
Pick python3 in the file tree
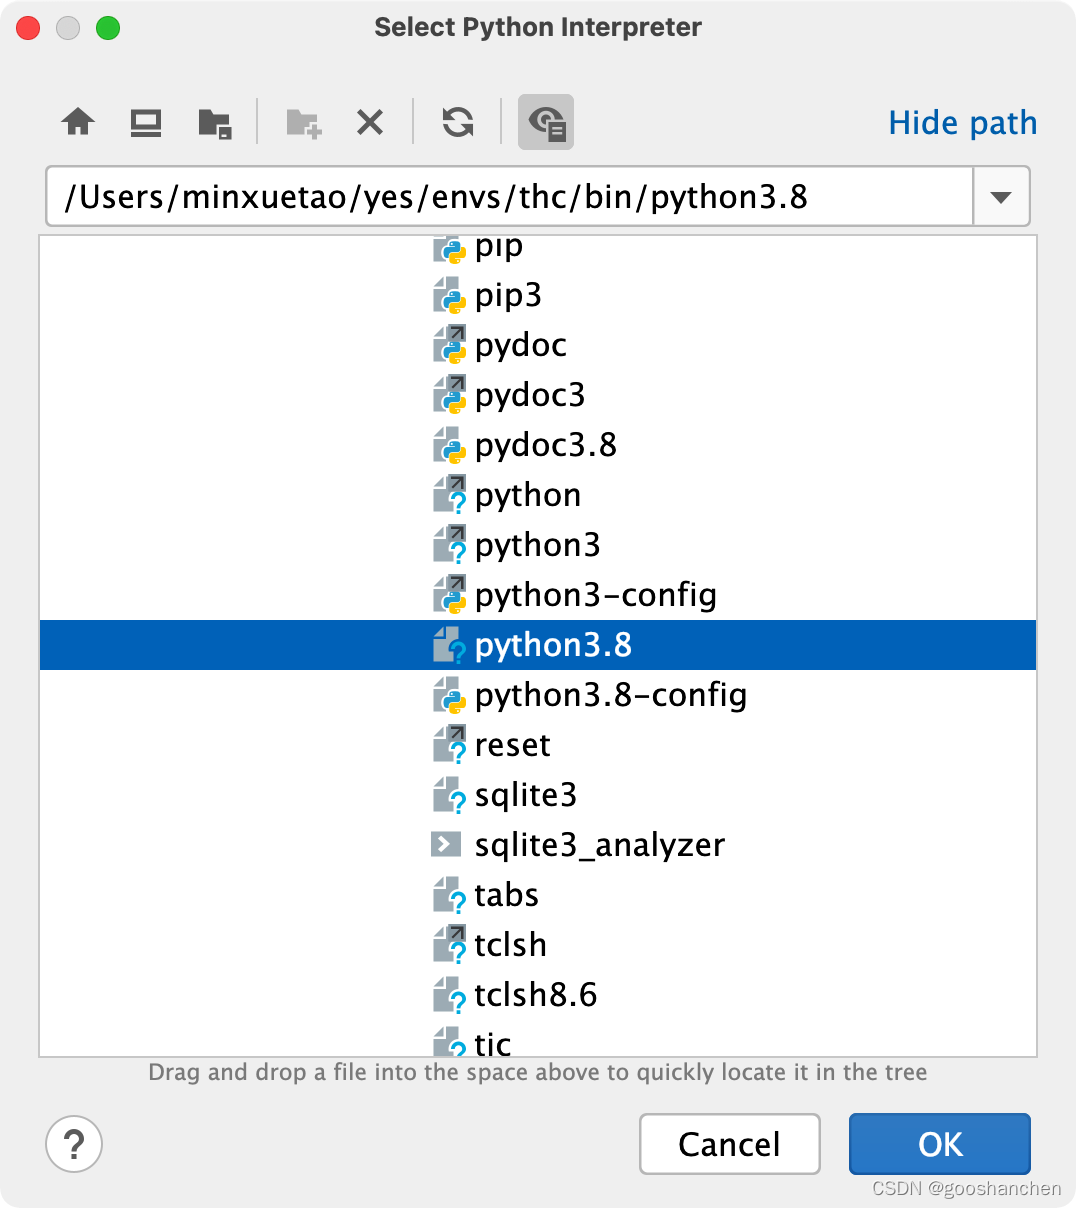pyautogui.click(x=538, y=545)
